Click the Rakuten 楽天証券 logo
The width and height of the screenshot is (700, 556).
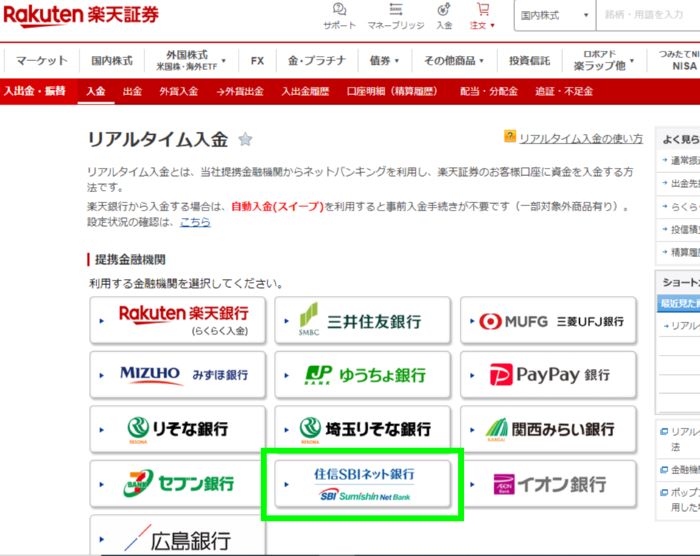81,15
